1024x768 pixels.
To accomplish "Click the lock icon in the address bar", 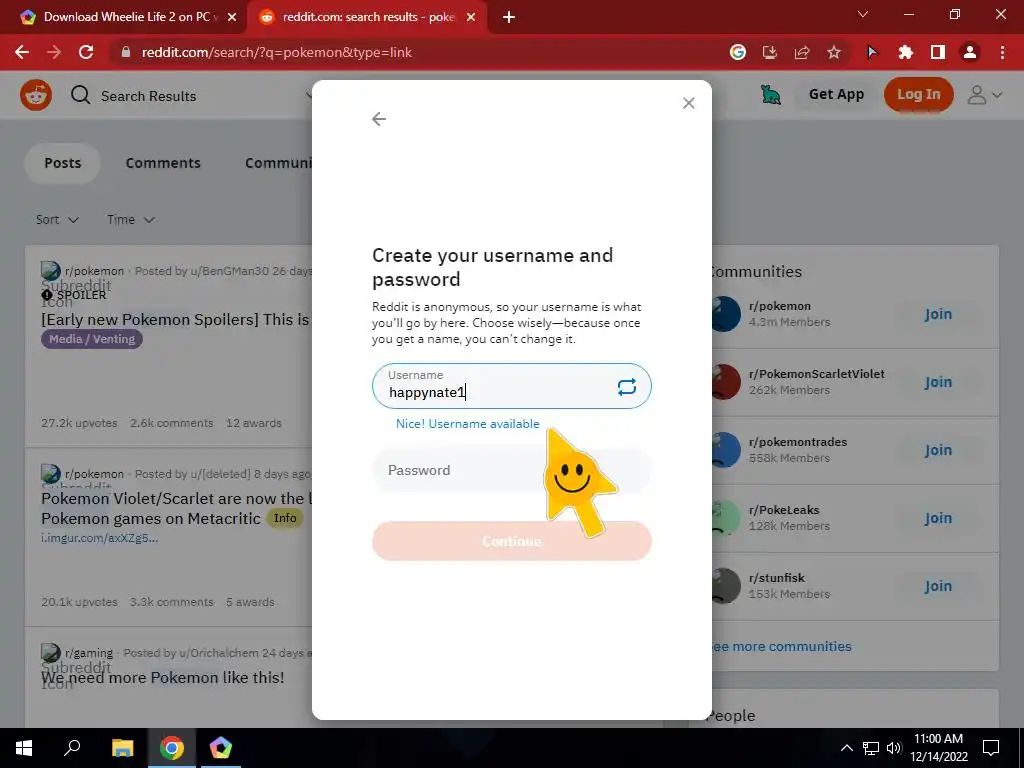I will pos(126,52).
